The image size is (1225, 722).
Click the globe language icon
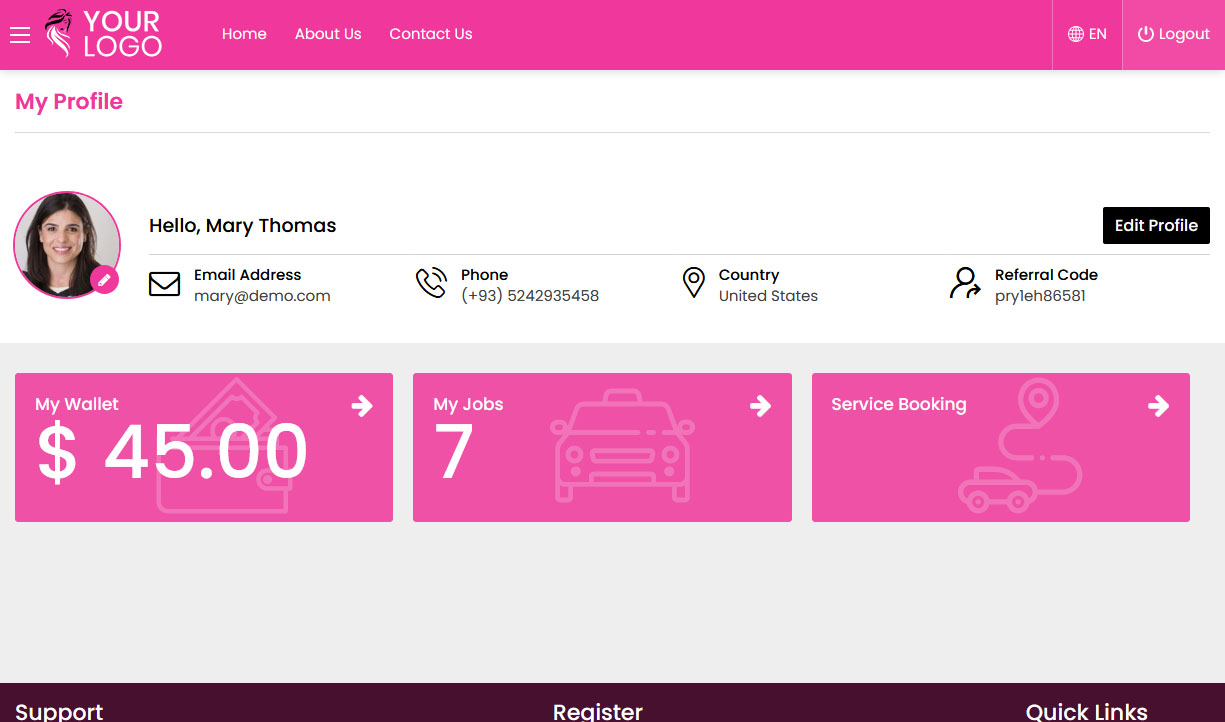(1076, 34)
